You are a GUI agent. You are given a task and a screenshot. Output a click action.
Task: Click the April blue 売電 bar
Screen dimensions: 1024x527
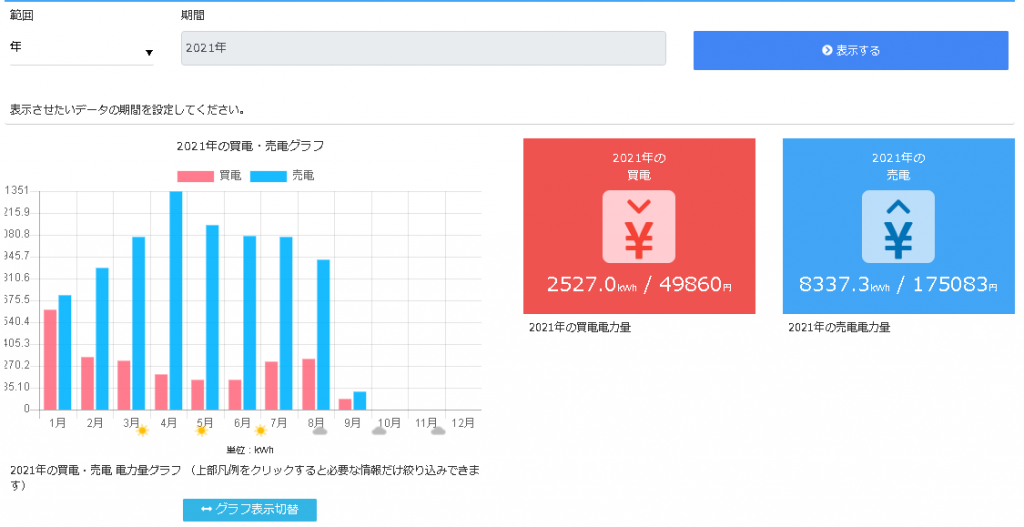pos(176,300)
